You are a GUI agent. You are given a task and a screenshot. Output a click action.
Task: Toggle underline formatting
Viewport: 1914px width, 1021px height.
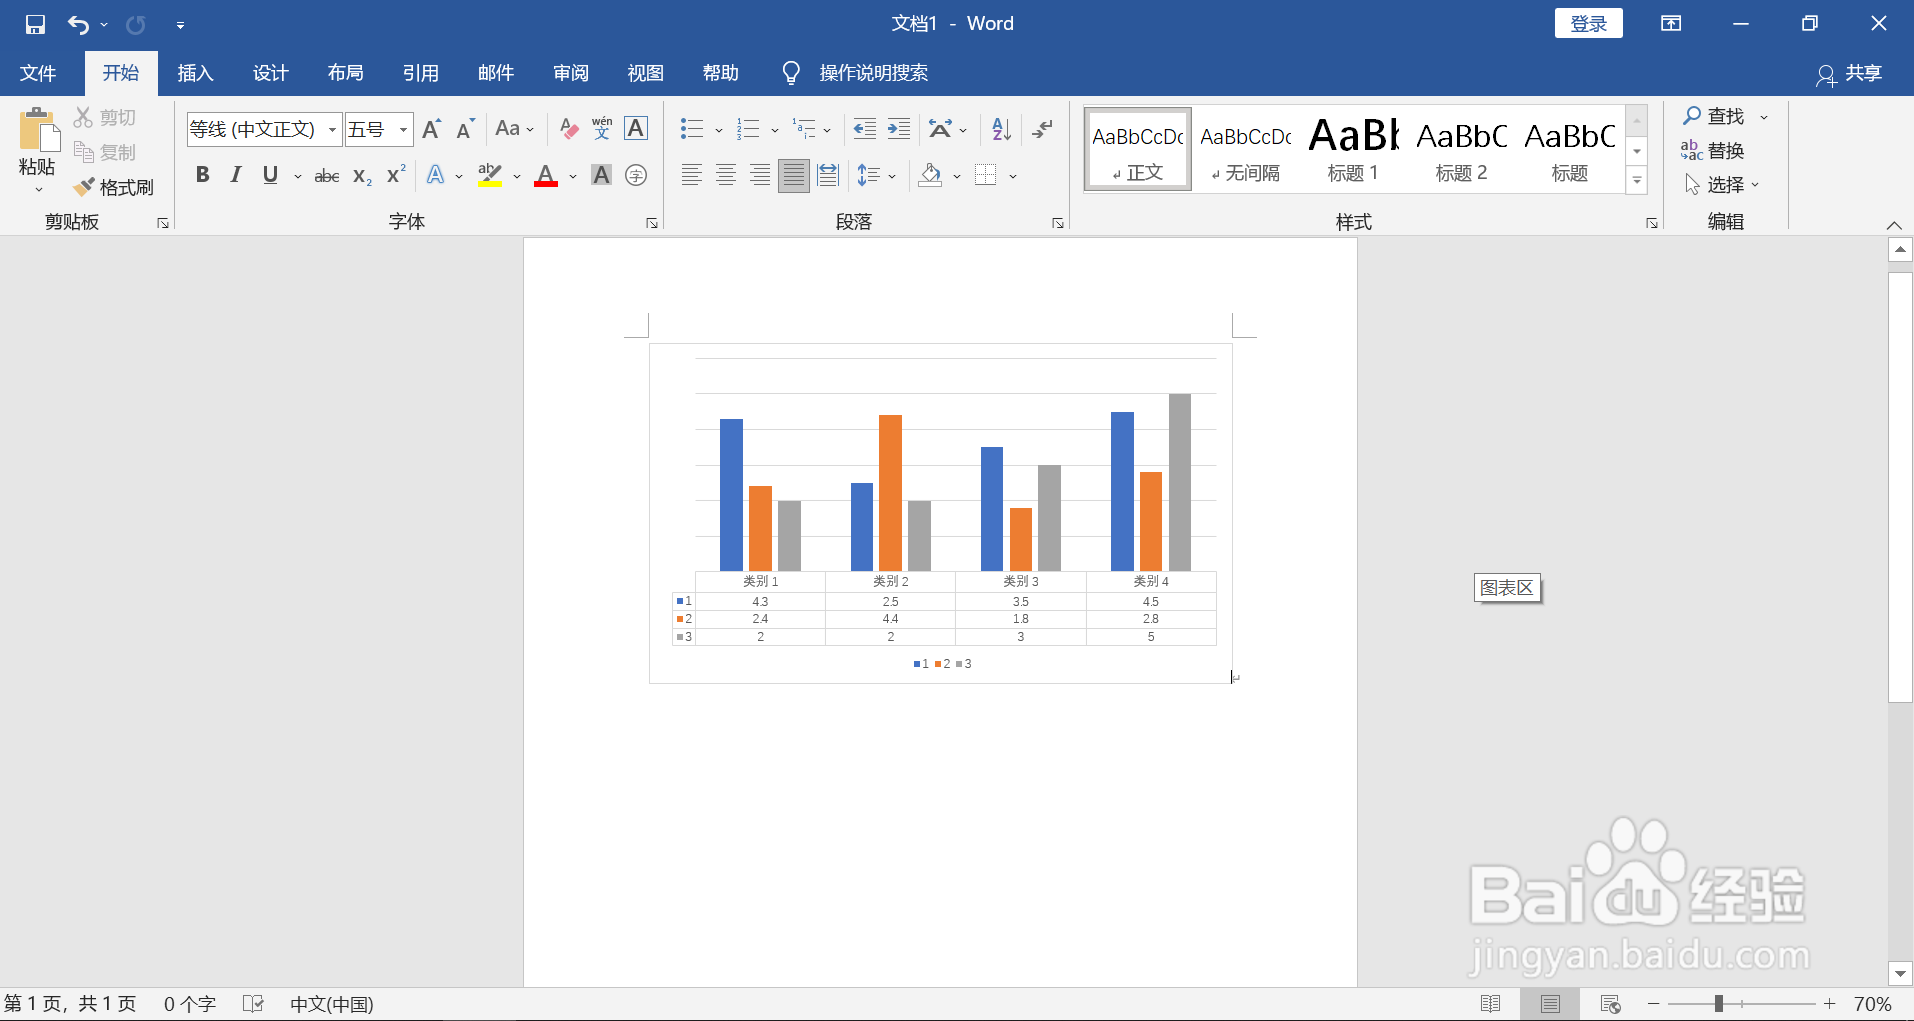click(270, 176)
